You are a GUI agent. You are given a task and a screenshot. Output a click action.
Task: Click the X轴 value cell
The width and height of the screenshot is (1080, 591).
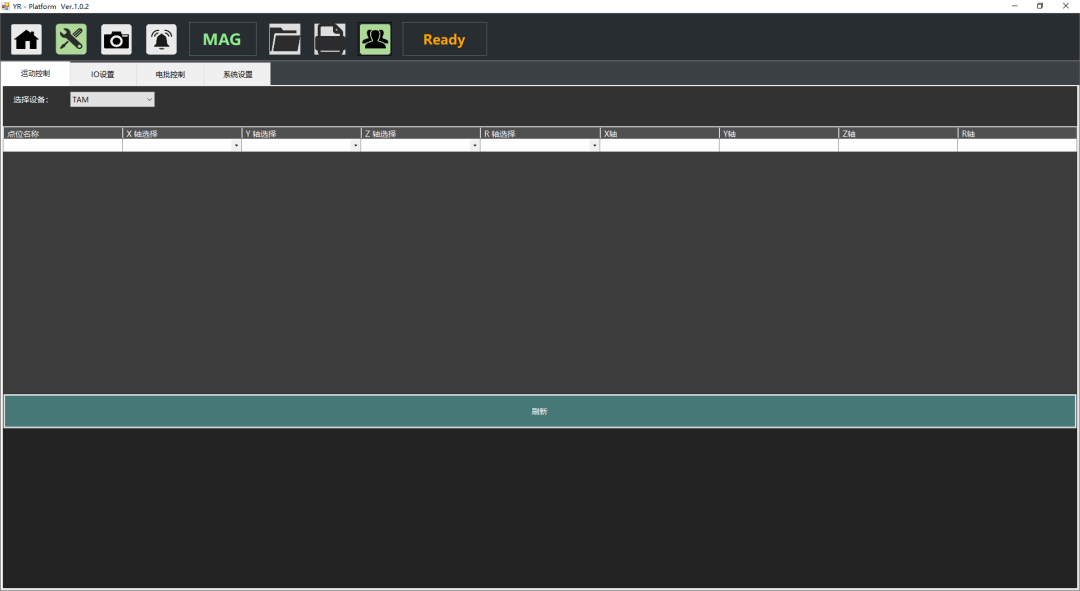coord(659,145)
